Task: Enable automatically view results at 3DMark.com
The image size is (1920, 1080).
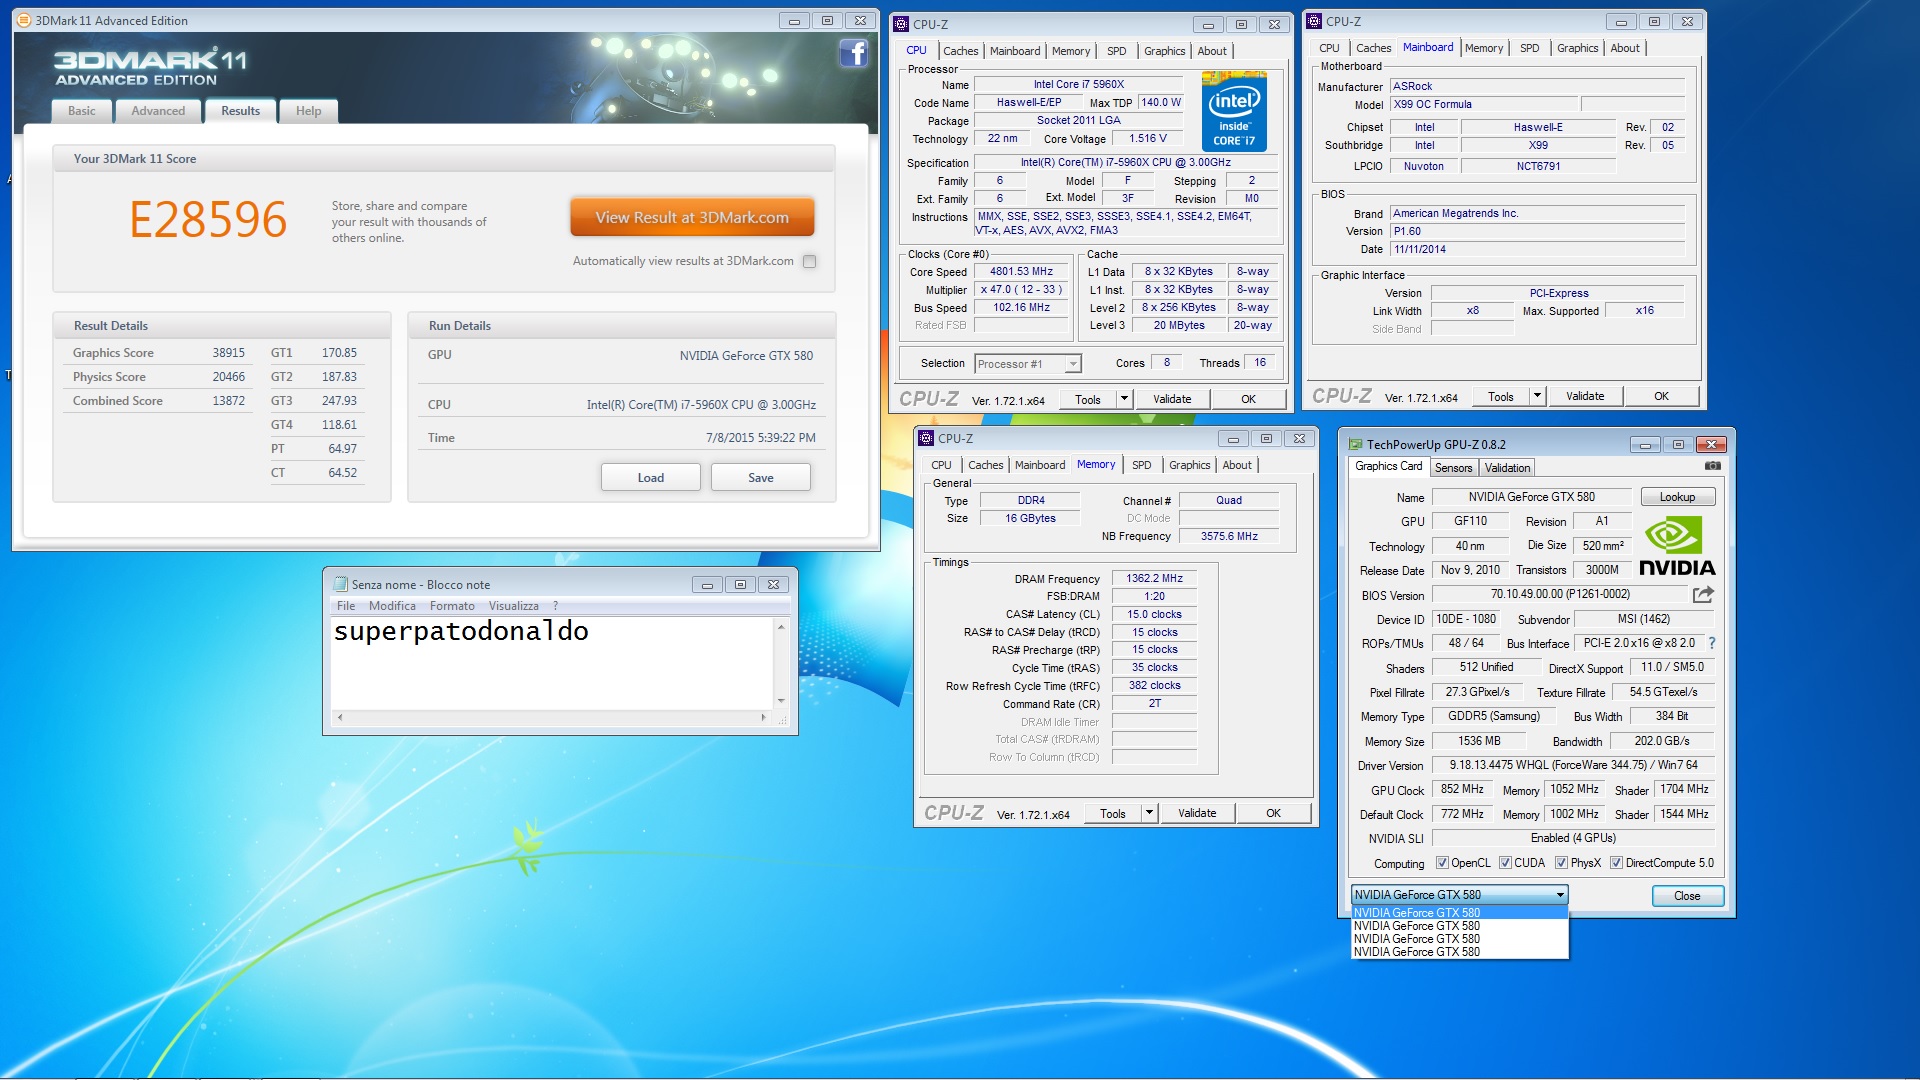Action: [x=810, y=261]
